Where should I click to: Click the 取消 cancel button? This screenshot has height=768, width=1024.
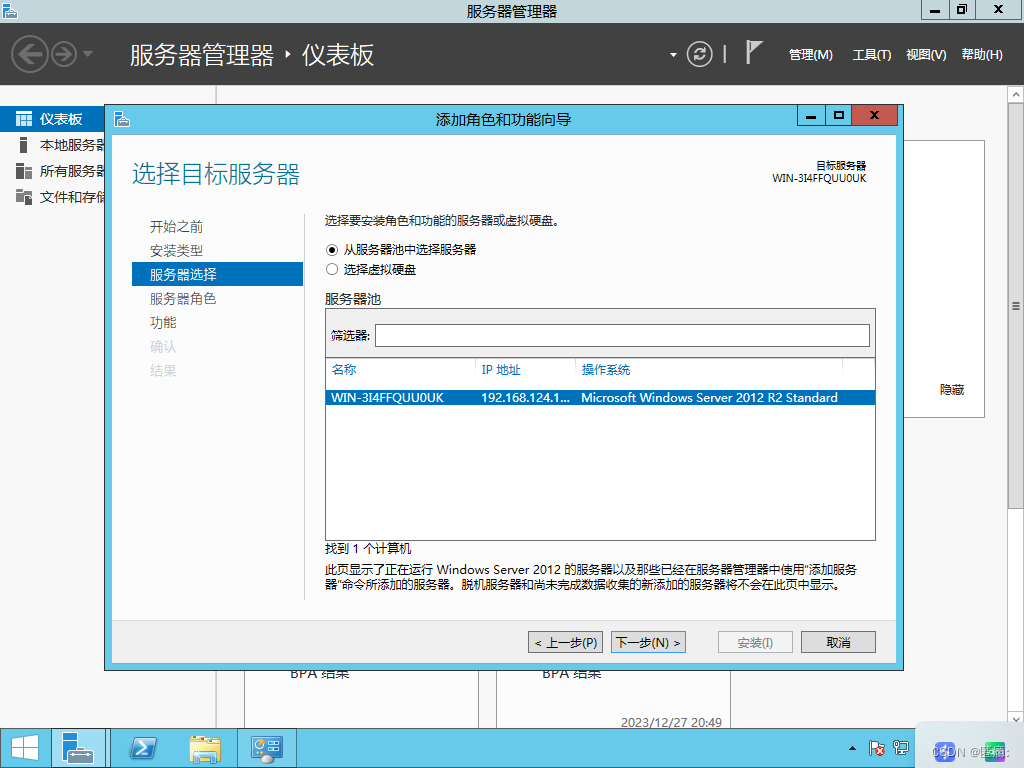point(838,643)
